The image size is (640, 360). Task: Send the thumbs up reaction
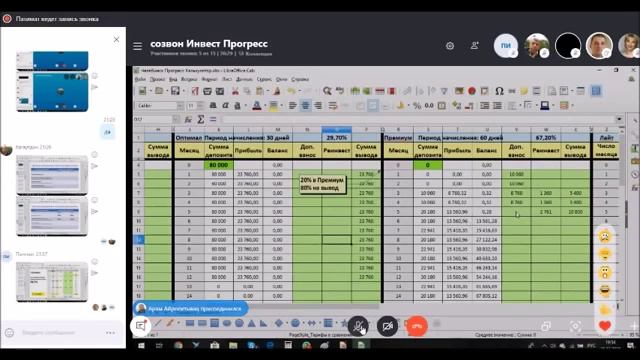[x=605, y=309]
